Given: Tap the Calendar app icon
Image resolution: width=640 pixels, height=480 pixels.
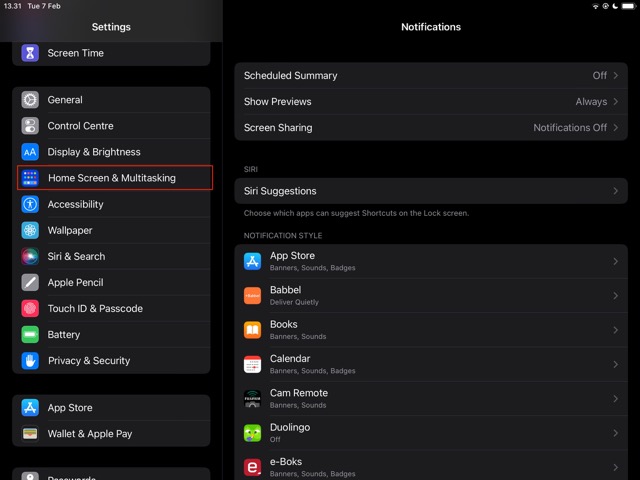Looking at the screenshot, I should click(252, 364).
